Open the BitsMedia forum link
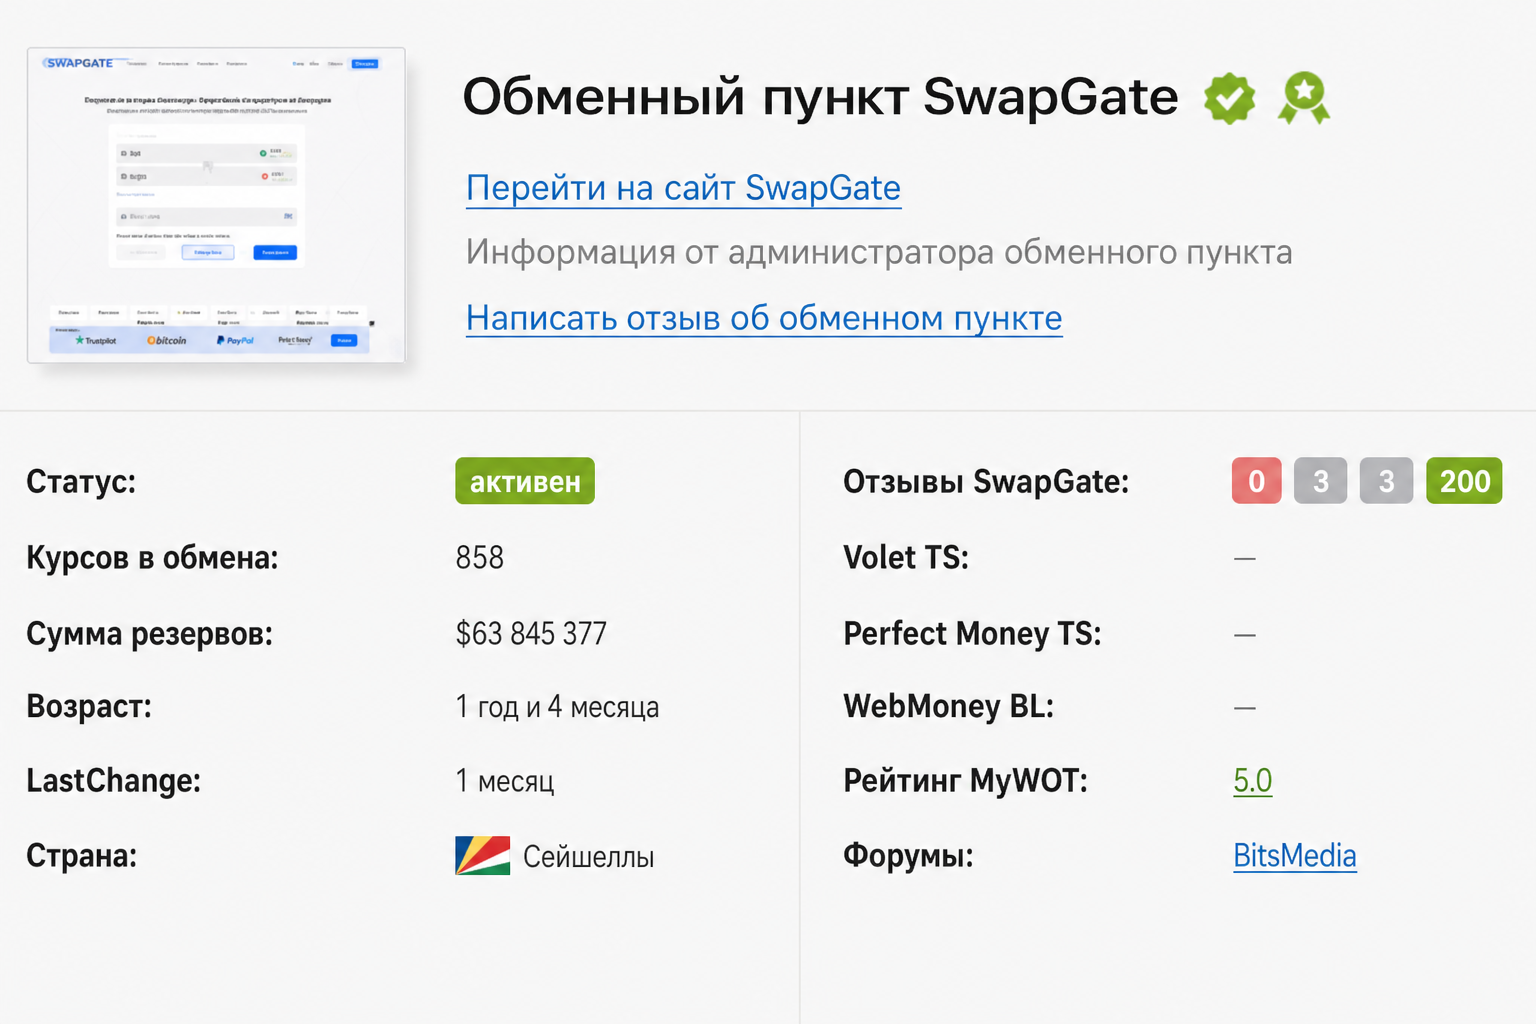 (x=1295, y=856)
